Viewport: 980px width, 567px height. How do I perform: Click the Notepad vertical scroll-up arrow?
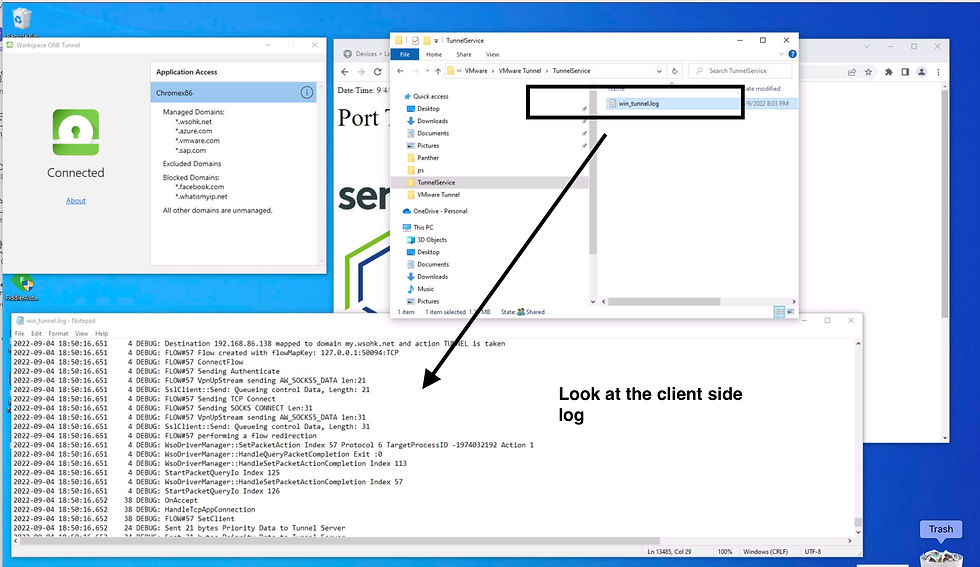858,344
